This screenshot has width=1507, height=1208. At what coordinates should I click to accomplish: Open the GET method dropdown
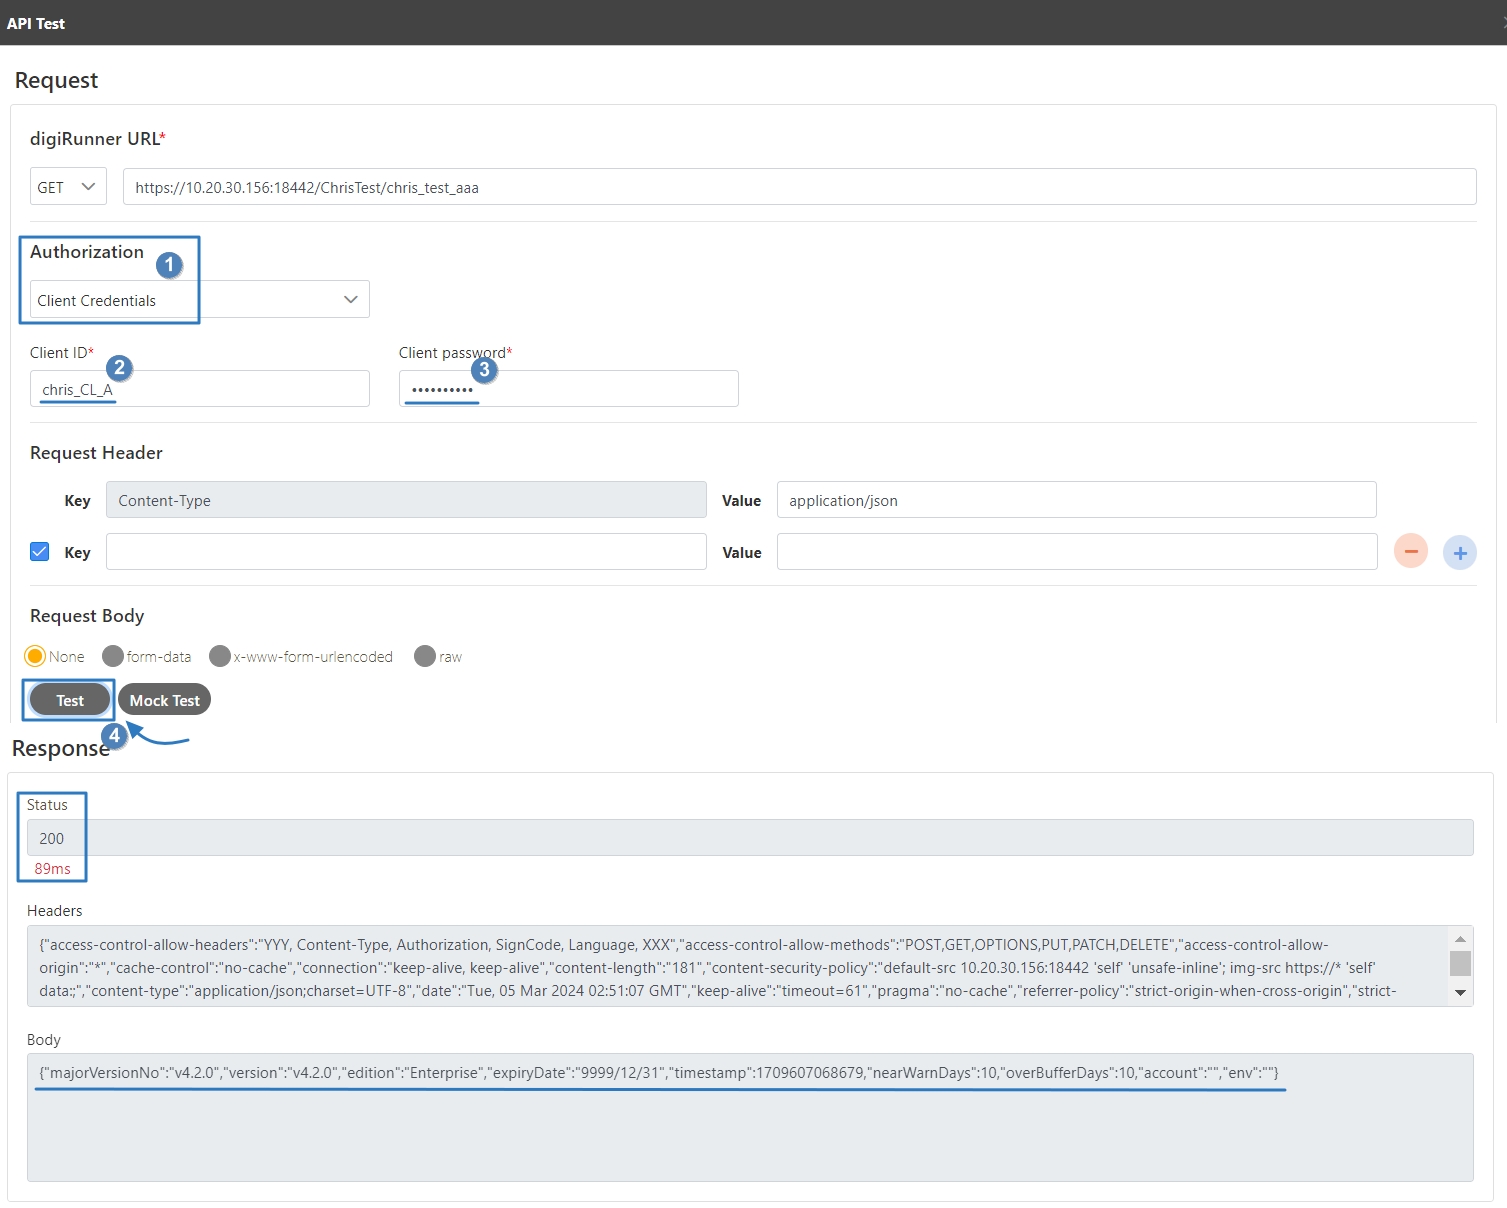pos(68,187)
